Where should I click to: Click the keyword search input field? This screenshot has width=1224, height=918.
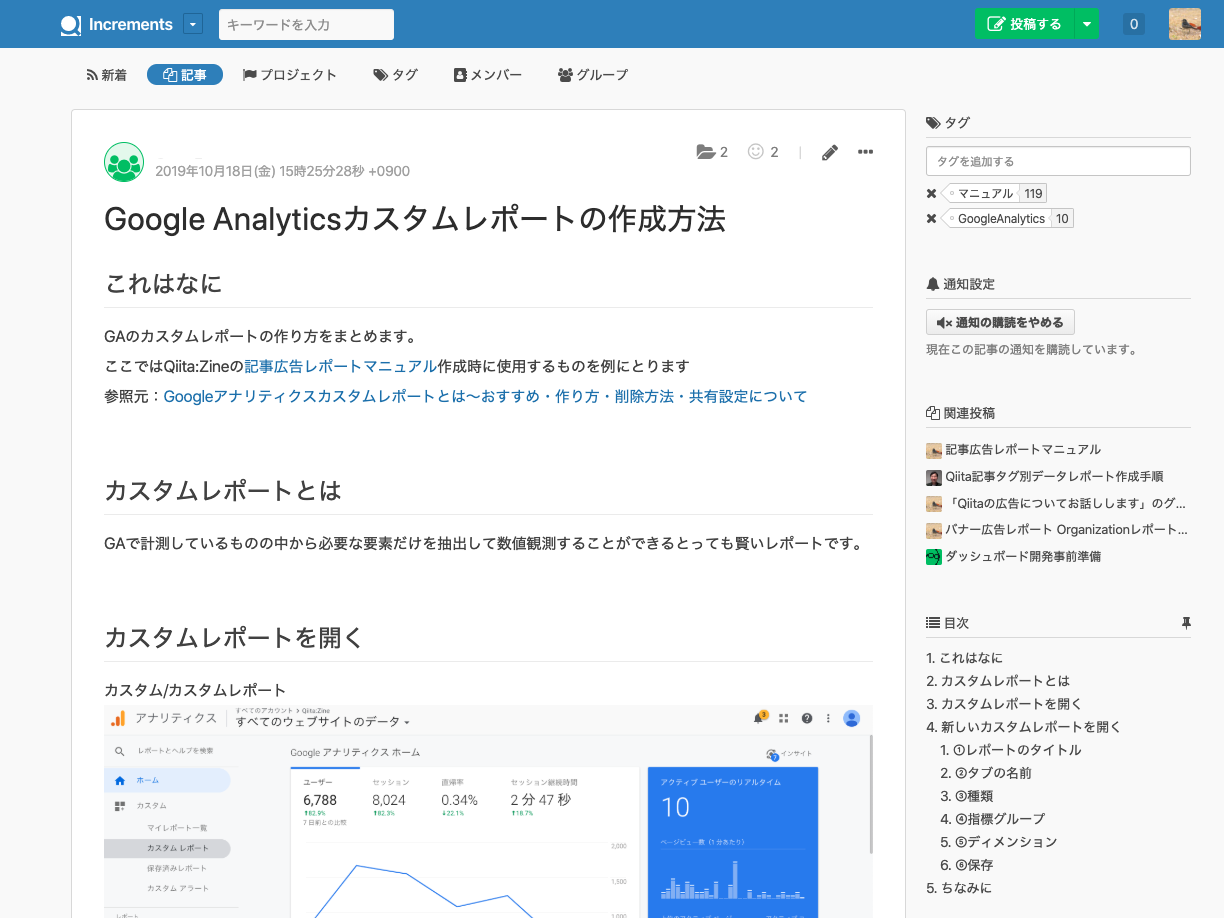coord(306,24)
